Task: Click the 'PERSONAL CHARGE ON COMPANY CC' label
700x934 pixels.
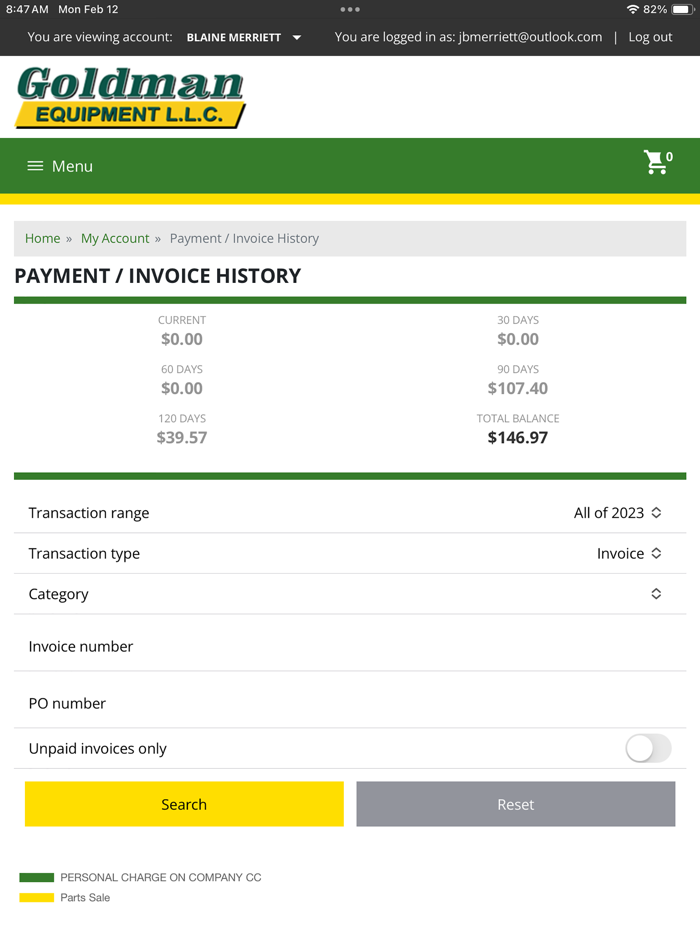Action: (x=161, y=877)
